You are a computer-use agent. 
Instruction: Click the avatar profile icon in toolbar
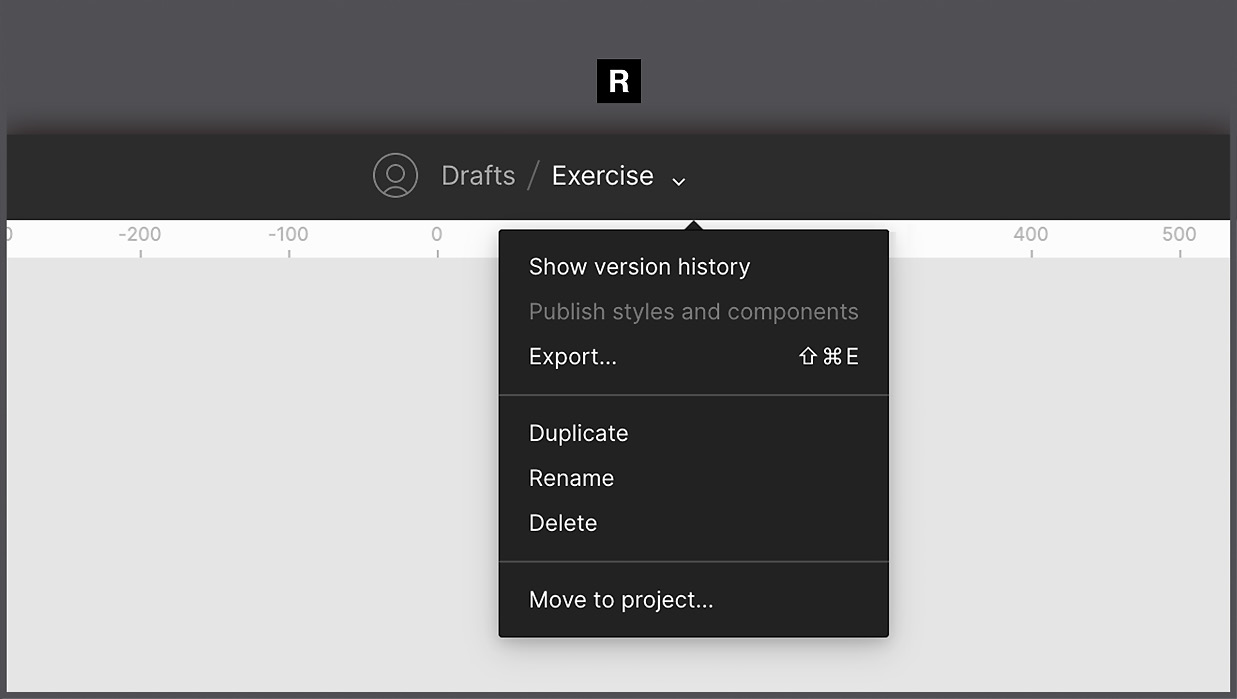coord(396,174)
